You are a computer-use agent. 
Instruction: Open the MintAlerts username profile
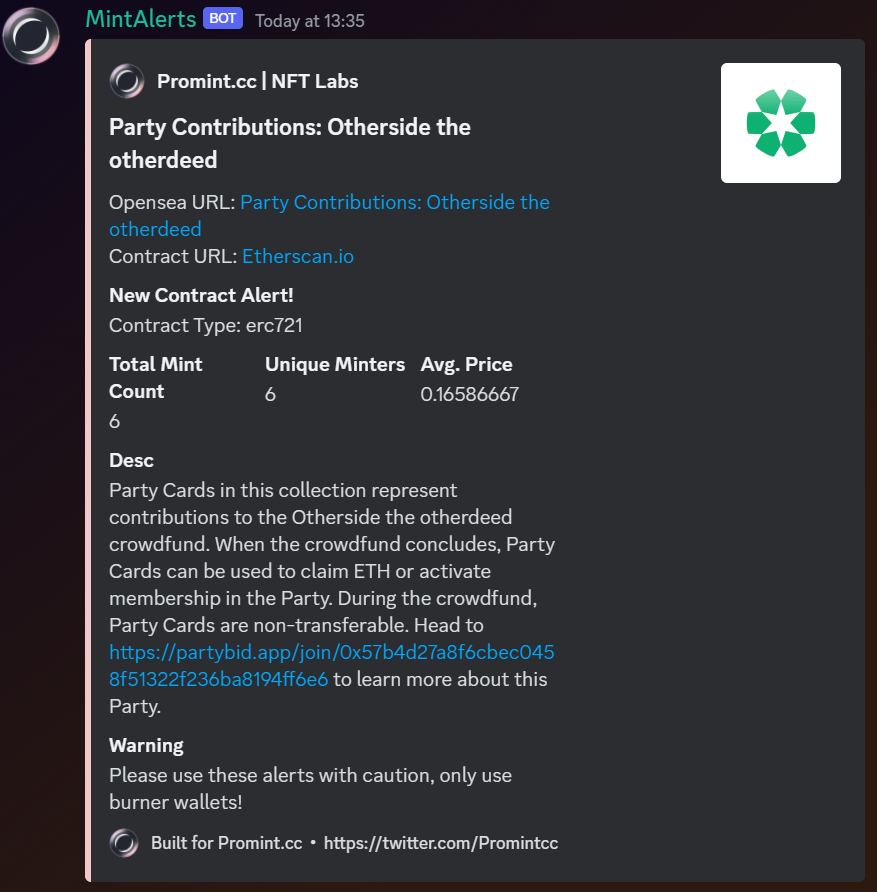(140, 19)
